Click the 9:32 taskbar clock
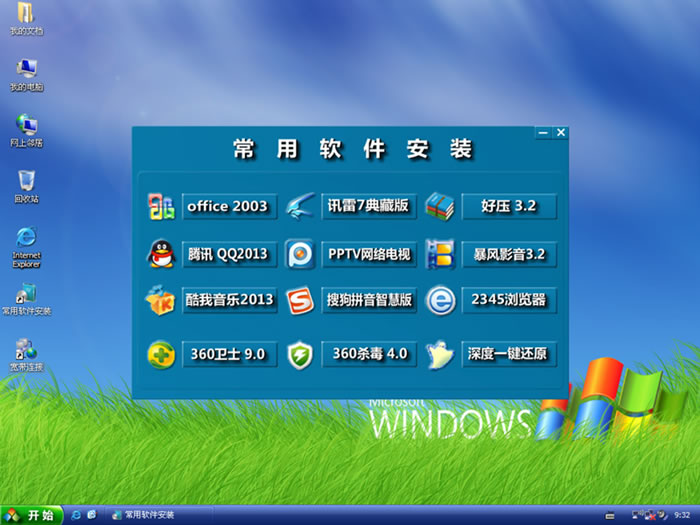 click(x=682, y=515)
